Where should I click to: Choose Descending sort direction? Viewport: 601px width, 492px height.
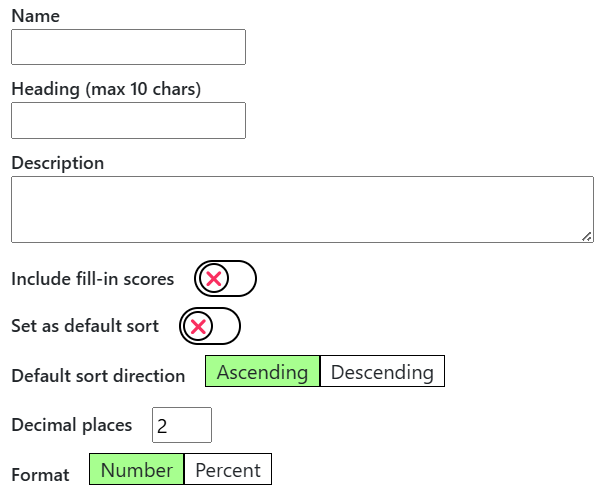382,371
